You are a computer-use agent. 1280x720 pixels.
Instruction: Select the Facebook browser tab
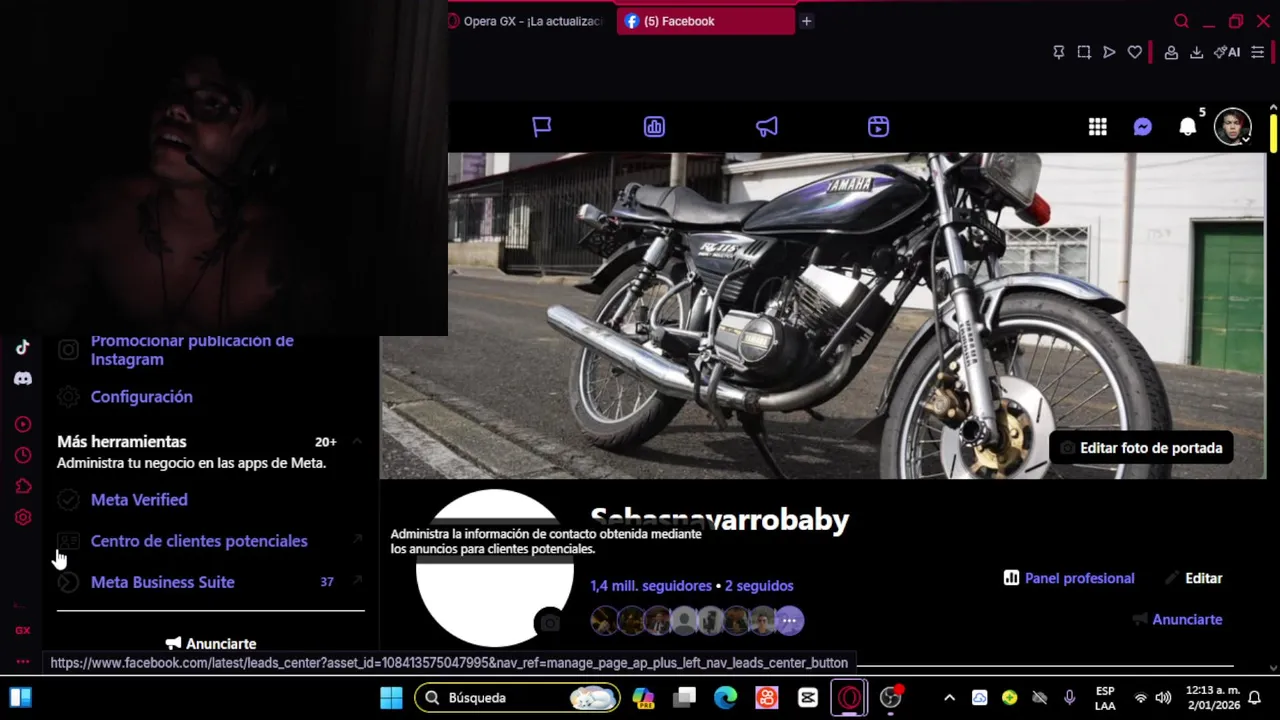point(705,21)
